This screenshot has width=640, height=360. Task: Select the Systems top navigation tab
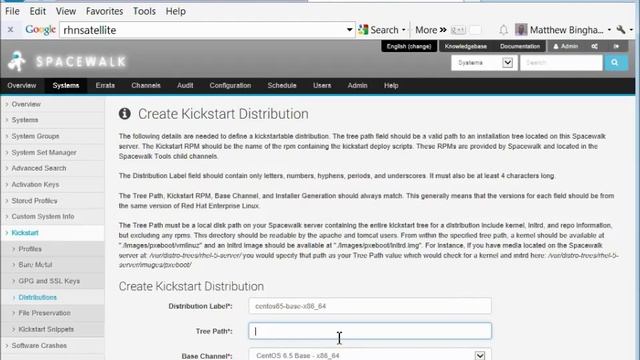pyautogui.click(x=66, y=85)
